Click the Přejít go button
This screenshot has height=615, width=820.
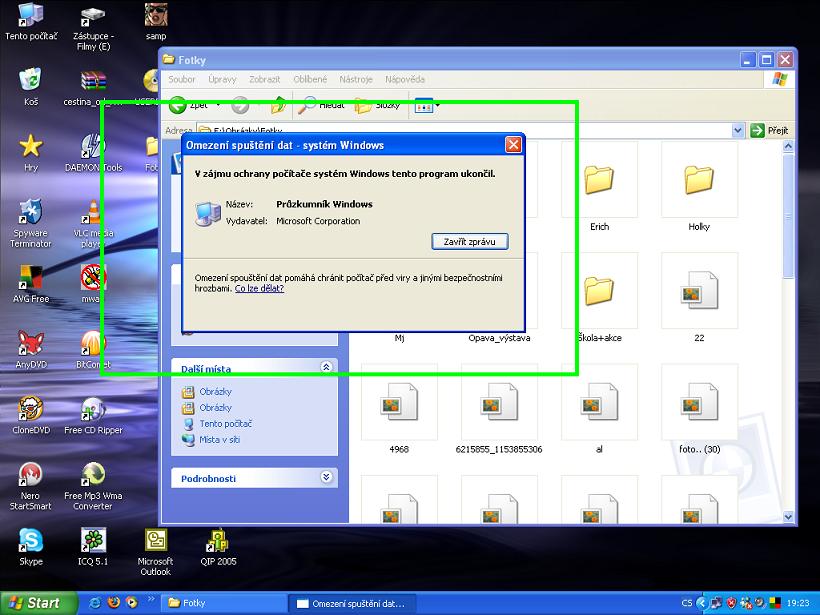click(x=770, y=130)
